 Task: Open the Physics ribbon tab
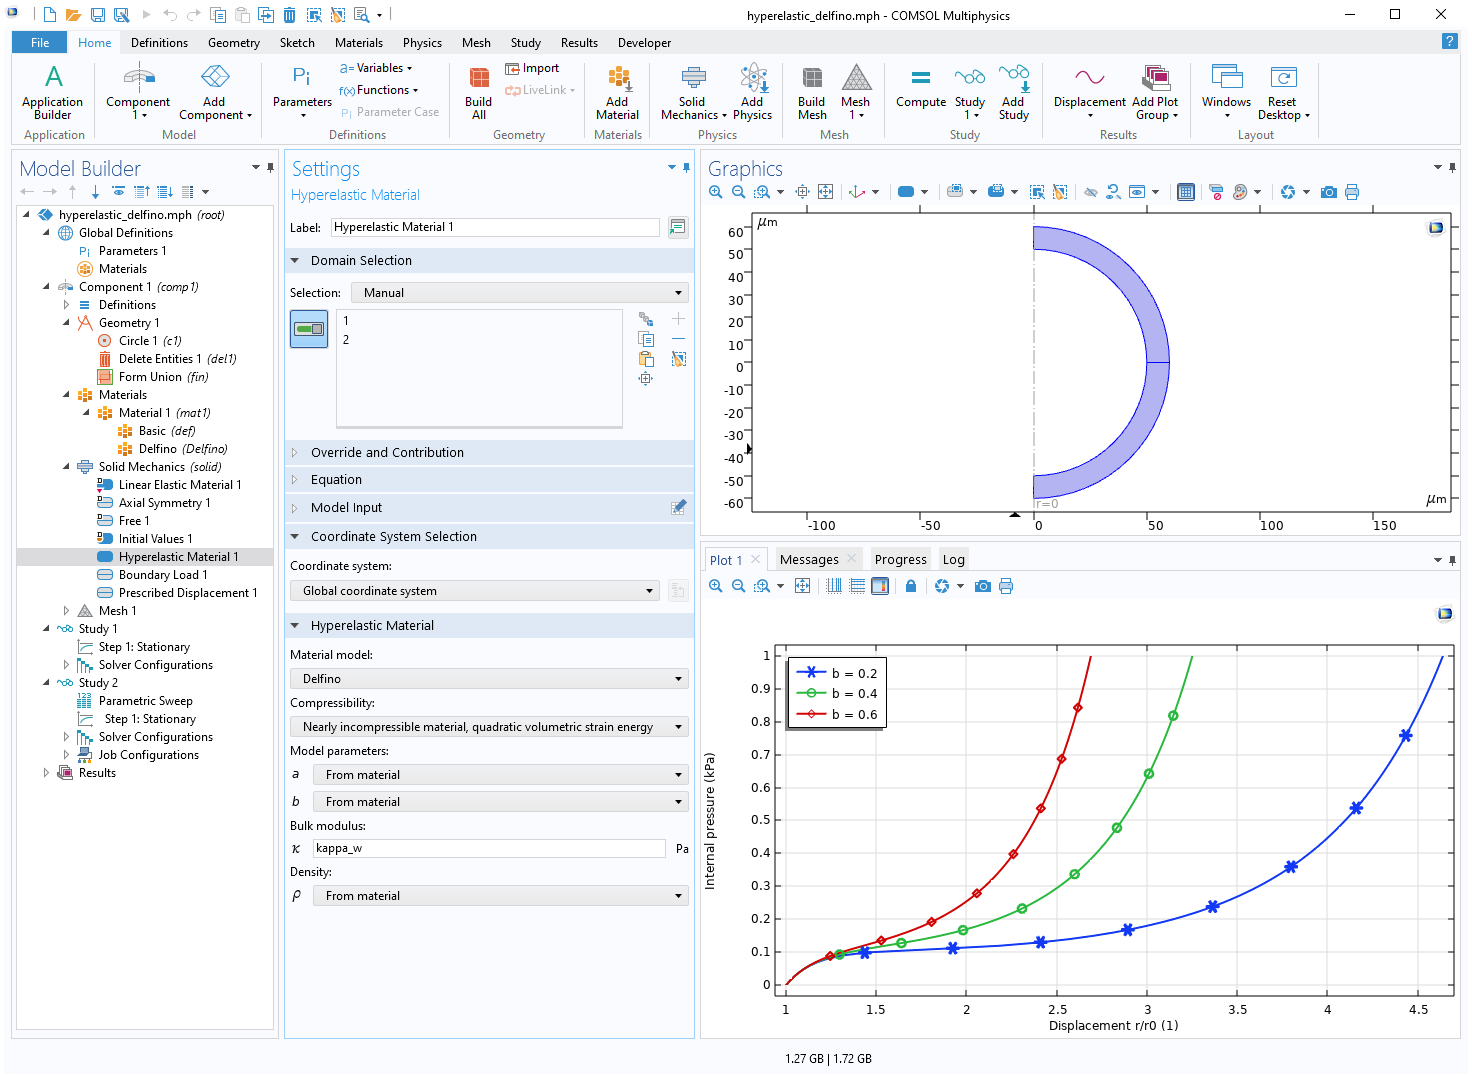click(x=422, y=43)
